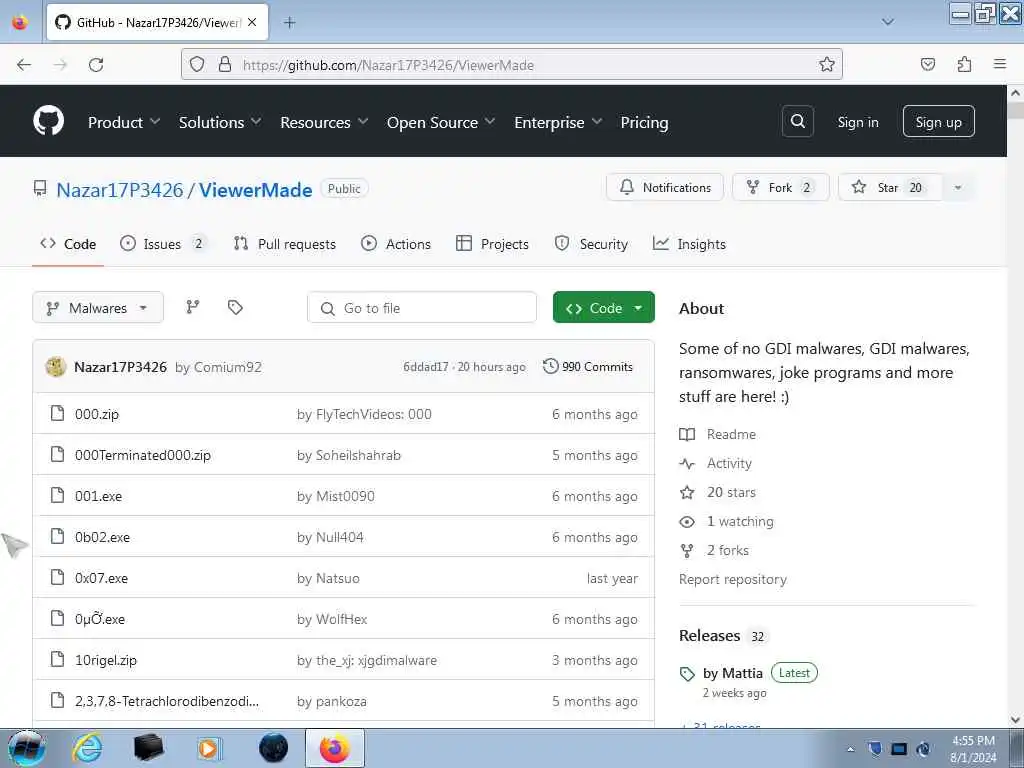View tags using the tag icon
This screenshot has height=768, width=1024.
coord(235,307)
